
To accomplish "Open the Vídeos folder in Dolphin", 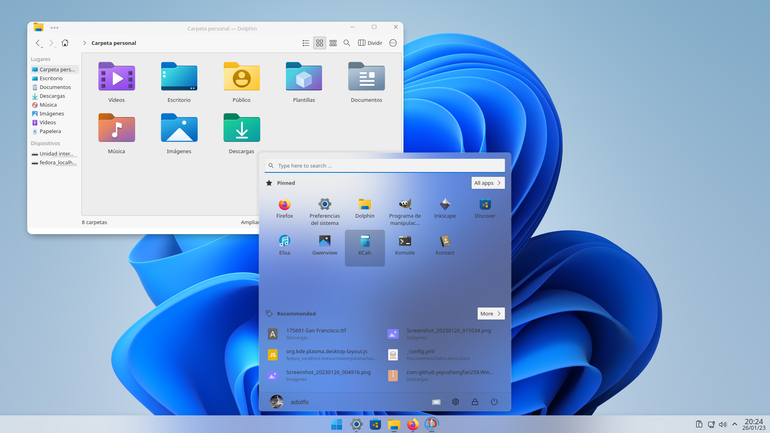I will tap(116, 82).
